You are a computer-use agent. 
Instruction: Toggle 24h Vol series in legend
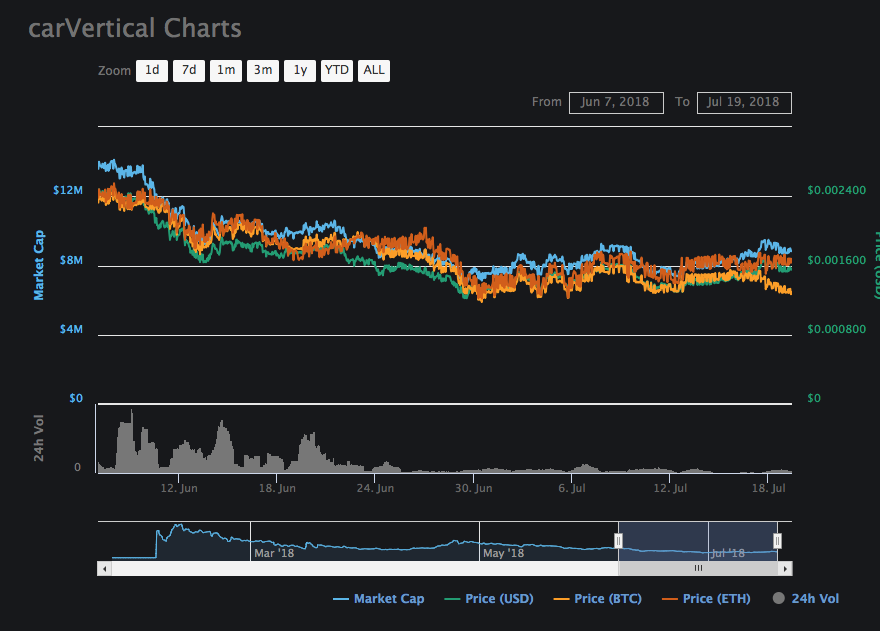(806, 599)
